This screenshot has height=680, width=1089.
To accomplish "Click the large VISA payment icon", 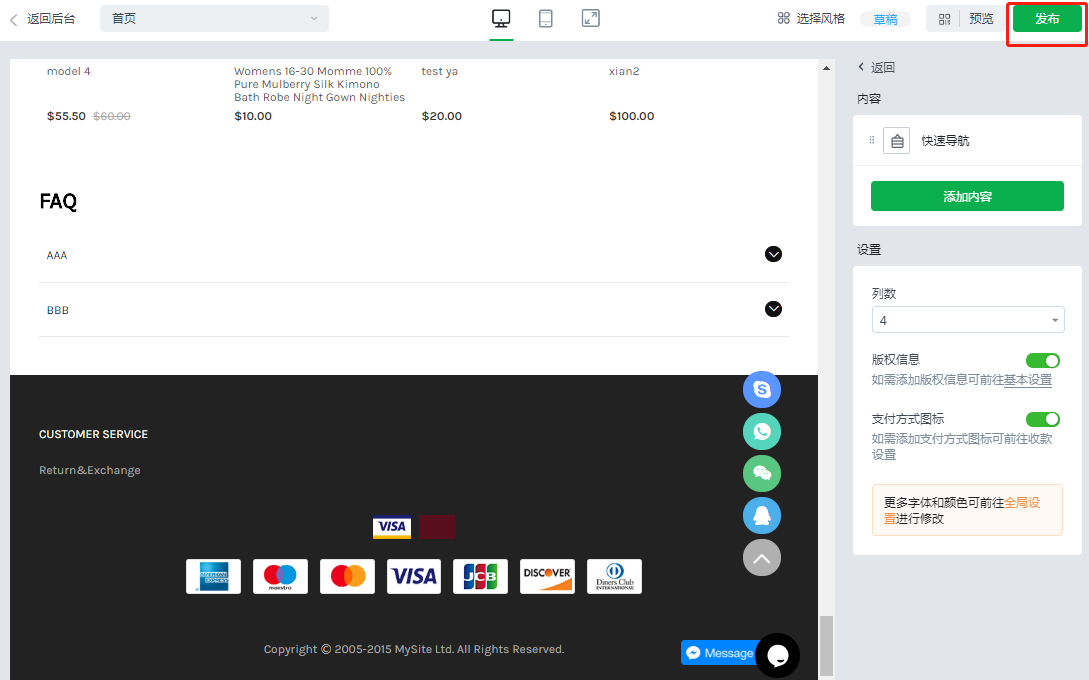I will point(414,577).
